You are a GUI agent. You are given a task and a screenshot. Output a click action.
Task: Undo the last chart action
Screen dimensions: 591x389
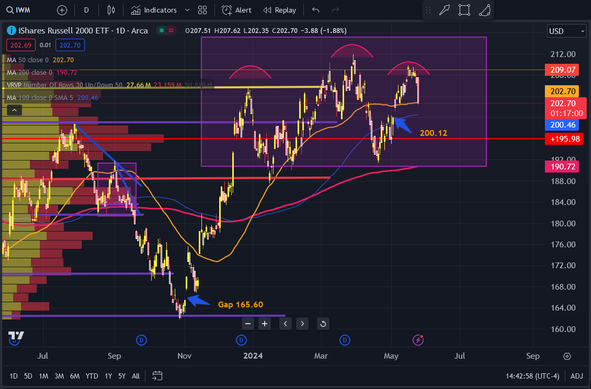click(316, 10)
